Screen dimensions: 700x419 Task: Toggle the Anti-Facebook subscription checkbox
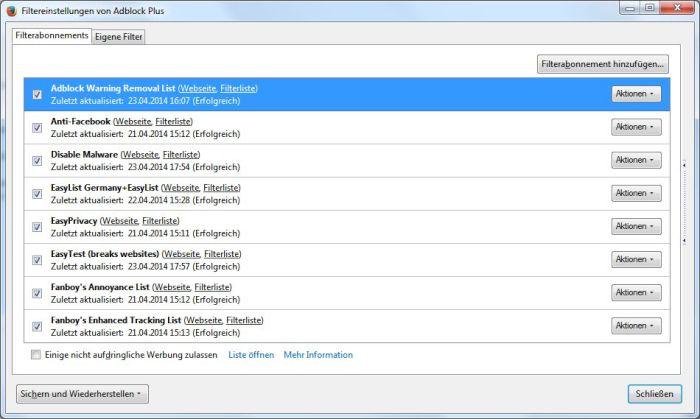[x=37, y=128]
